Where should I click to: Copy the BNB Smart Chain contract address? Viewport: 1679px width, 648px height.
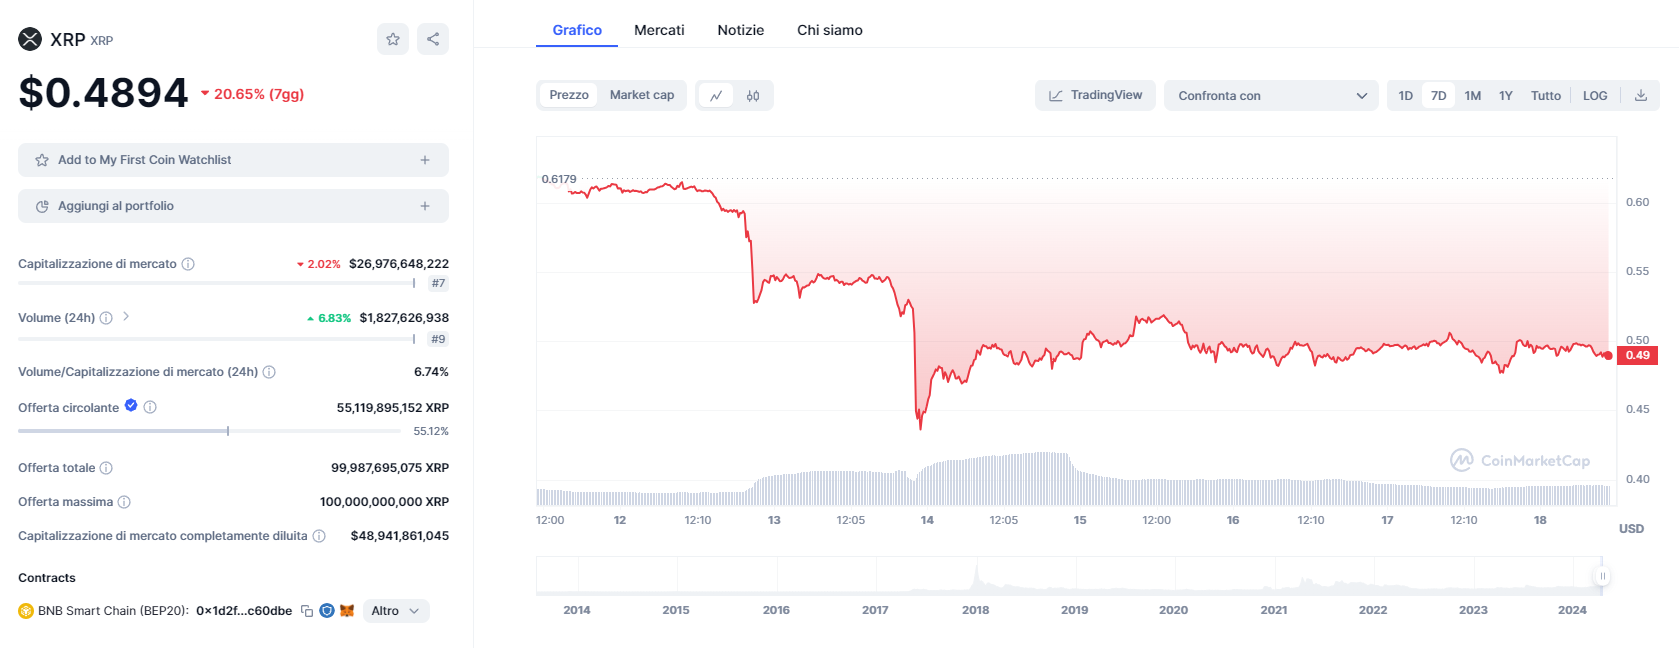point(307,611)
